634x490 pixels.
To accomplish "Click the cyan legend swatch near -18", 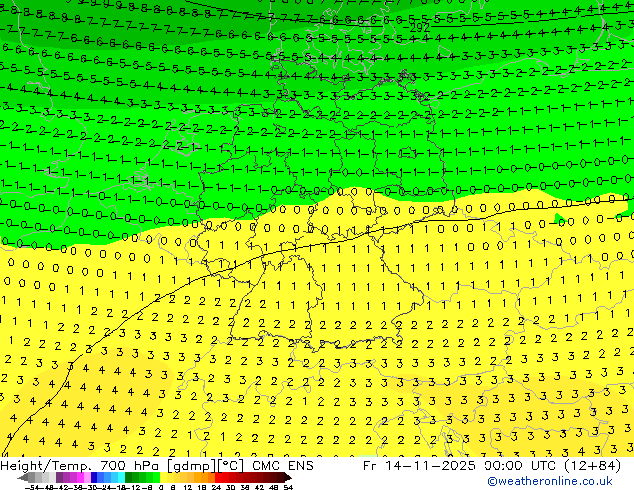I will pyautogui.click(x=121, y=477).
